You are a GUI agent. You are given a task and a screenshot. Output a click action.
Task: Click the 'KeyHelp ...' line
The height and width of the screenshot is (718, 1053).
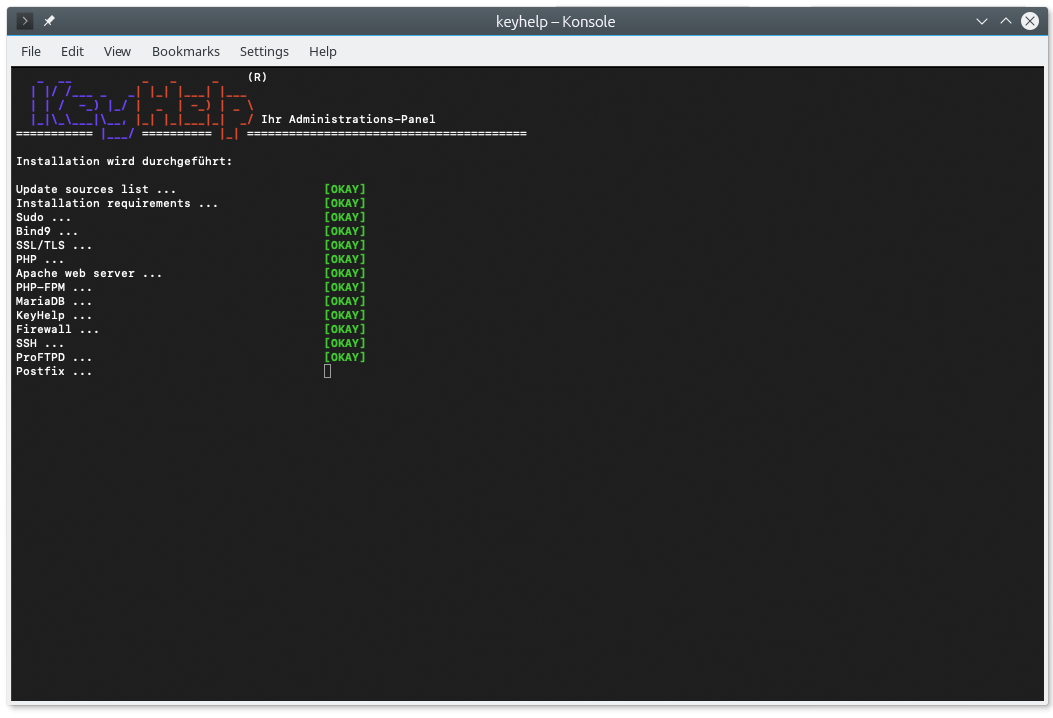(54, 316)
